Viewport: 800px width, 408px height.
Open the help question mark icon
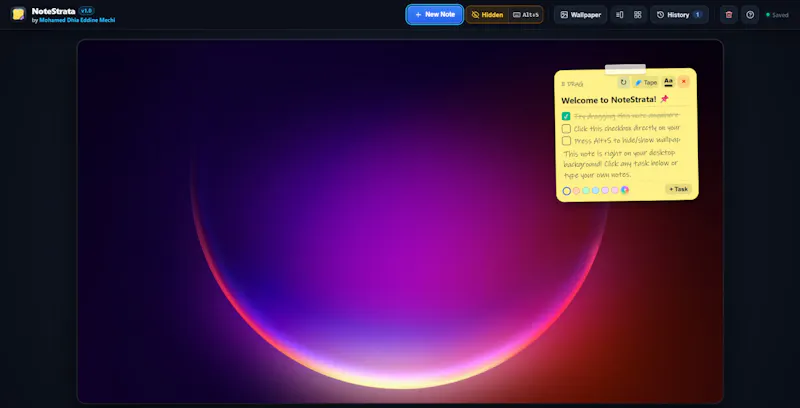point(750,15)
